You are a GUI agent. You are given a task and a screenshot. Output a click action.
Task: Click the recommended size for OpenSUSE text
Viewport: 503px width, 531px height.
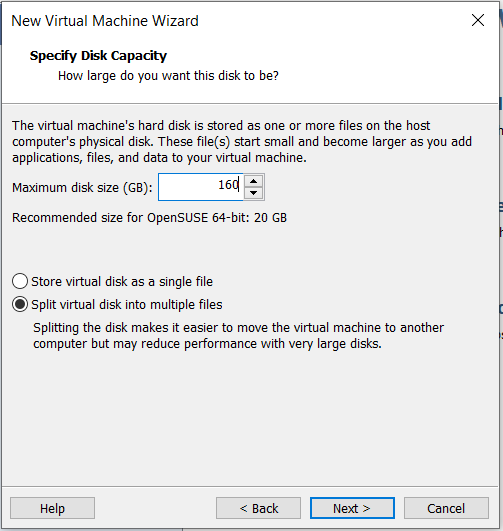click(149, 217)
